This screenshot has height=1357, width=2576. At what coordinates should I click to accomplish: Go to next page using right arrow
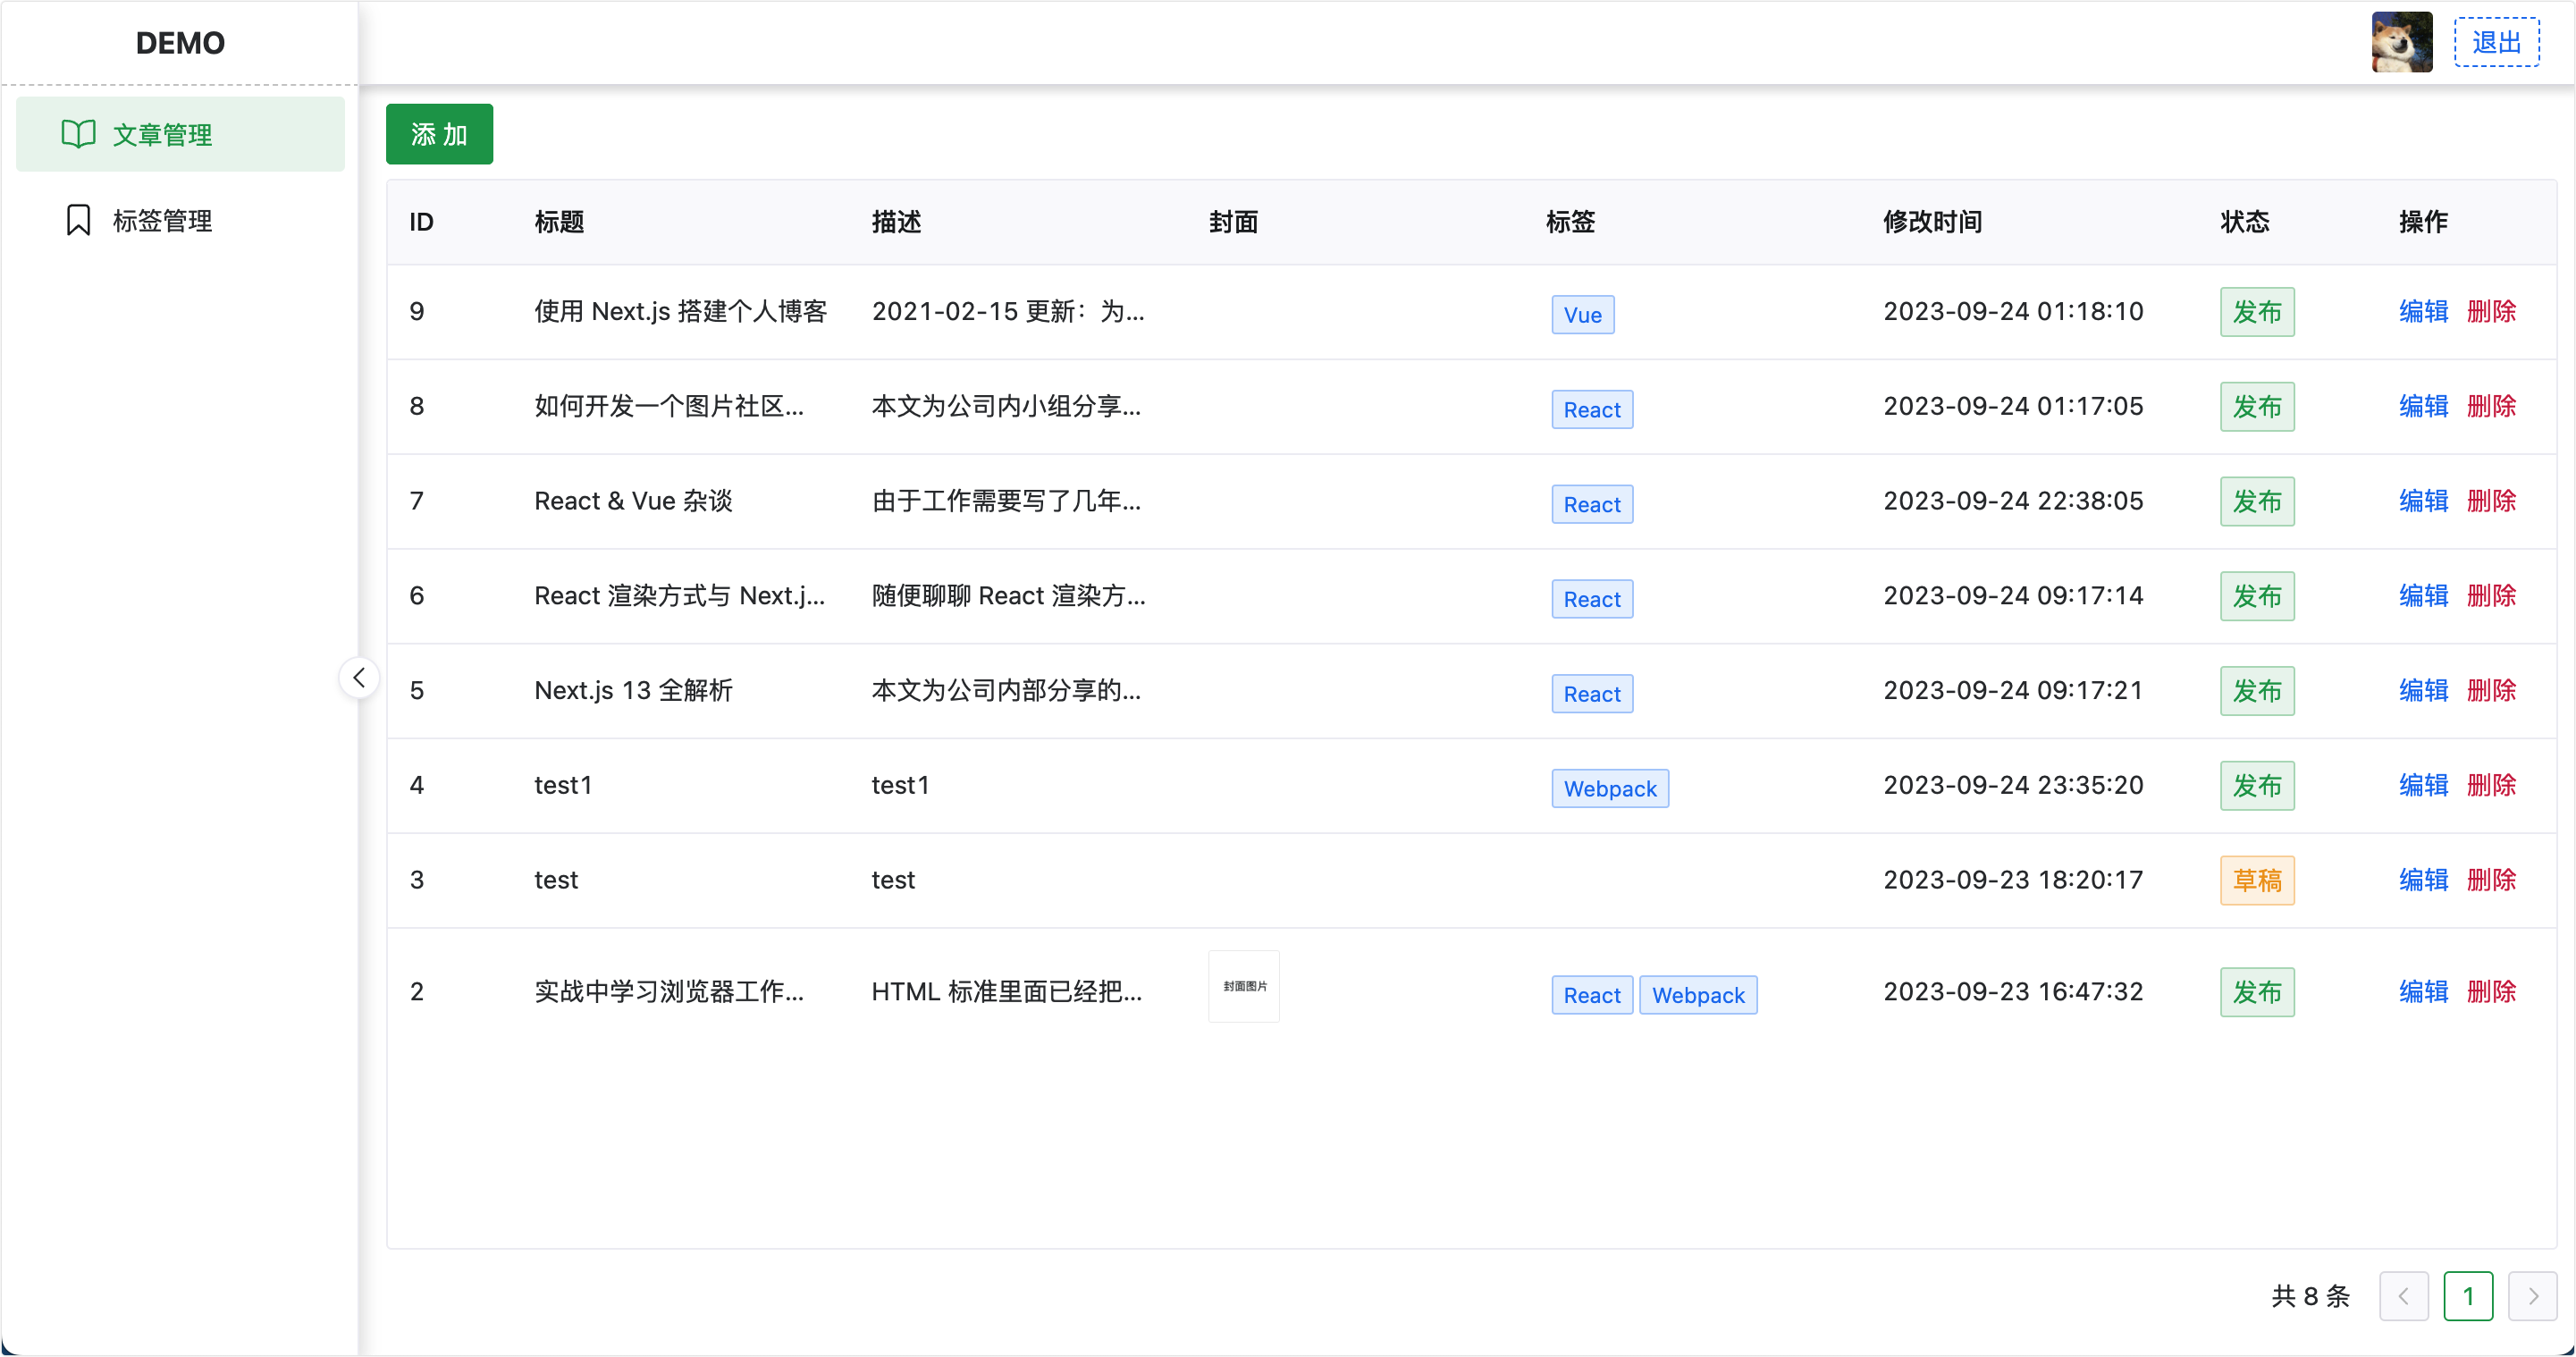coord(2532,1296)
